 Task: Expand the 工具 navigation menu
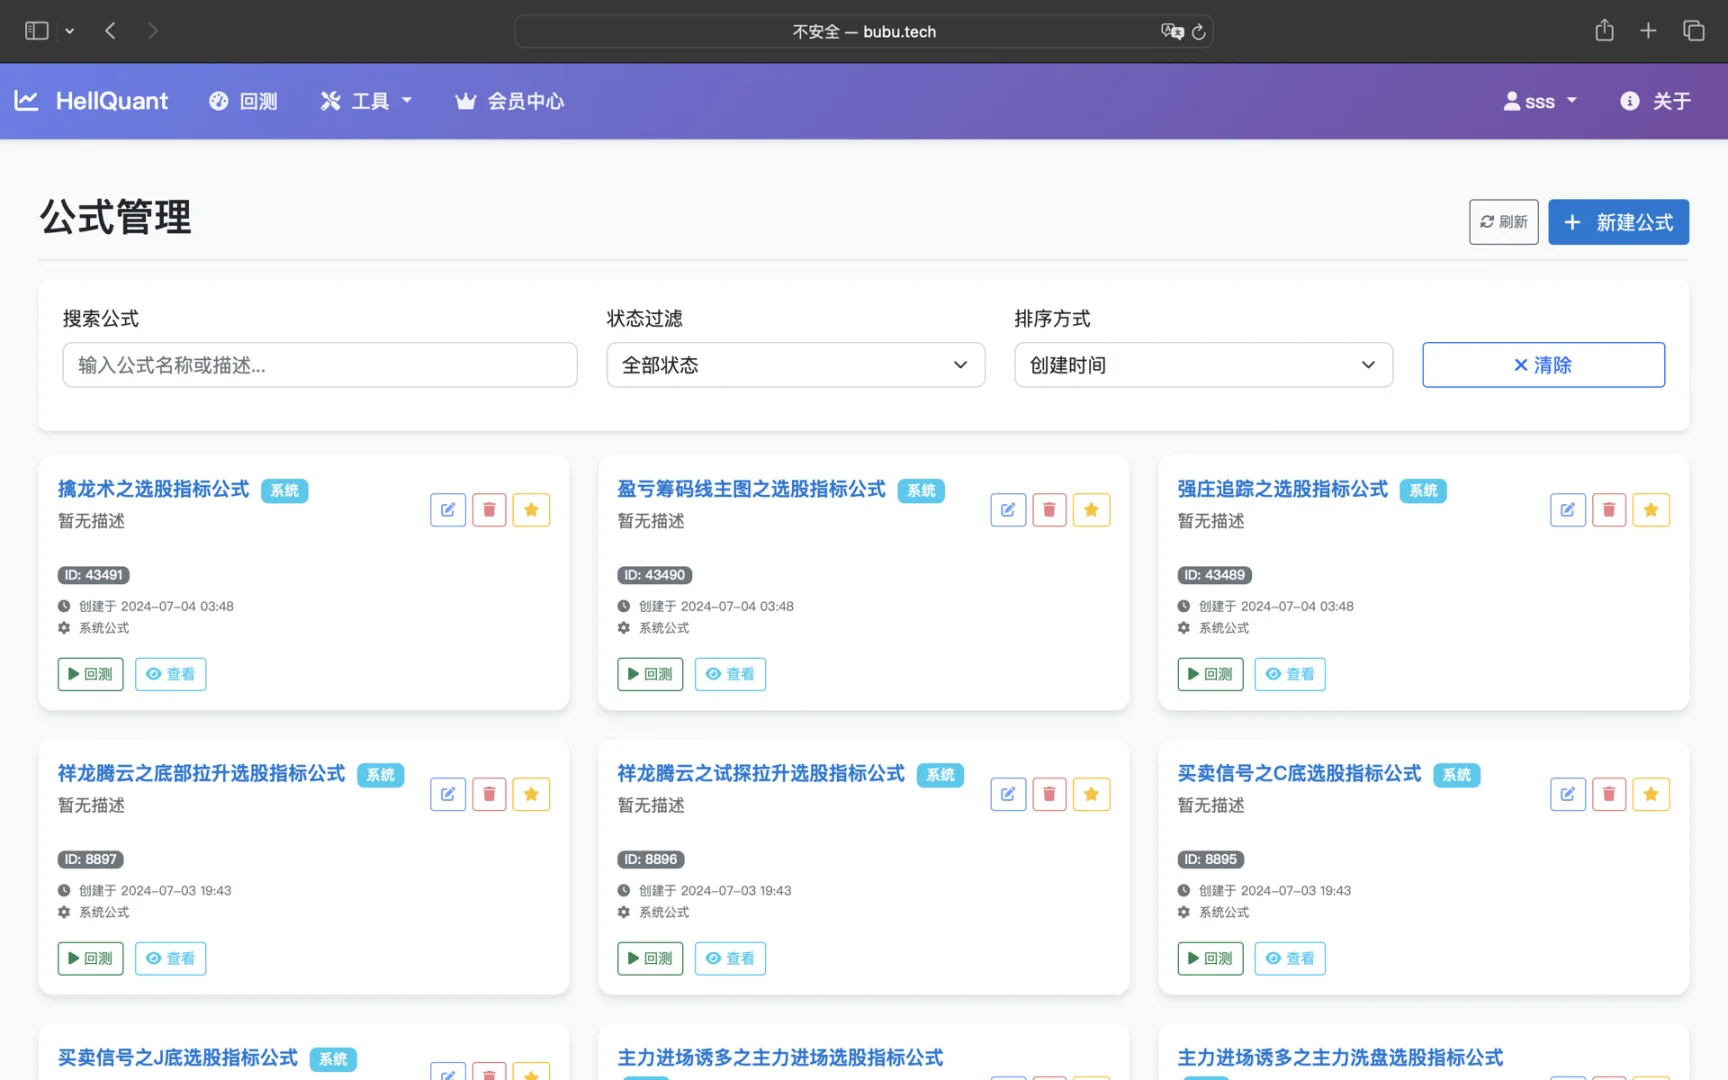click(366, 100)
